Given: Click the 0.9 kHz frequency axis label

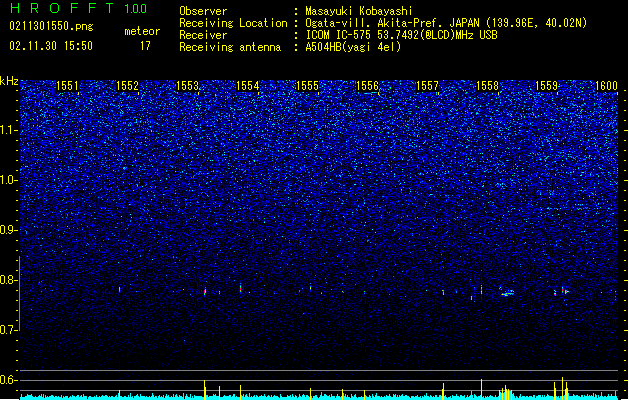Looking at the screenshot, I should (x=9, y=230).
